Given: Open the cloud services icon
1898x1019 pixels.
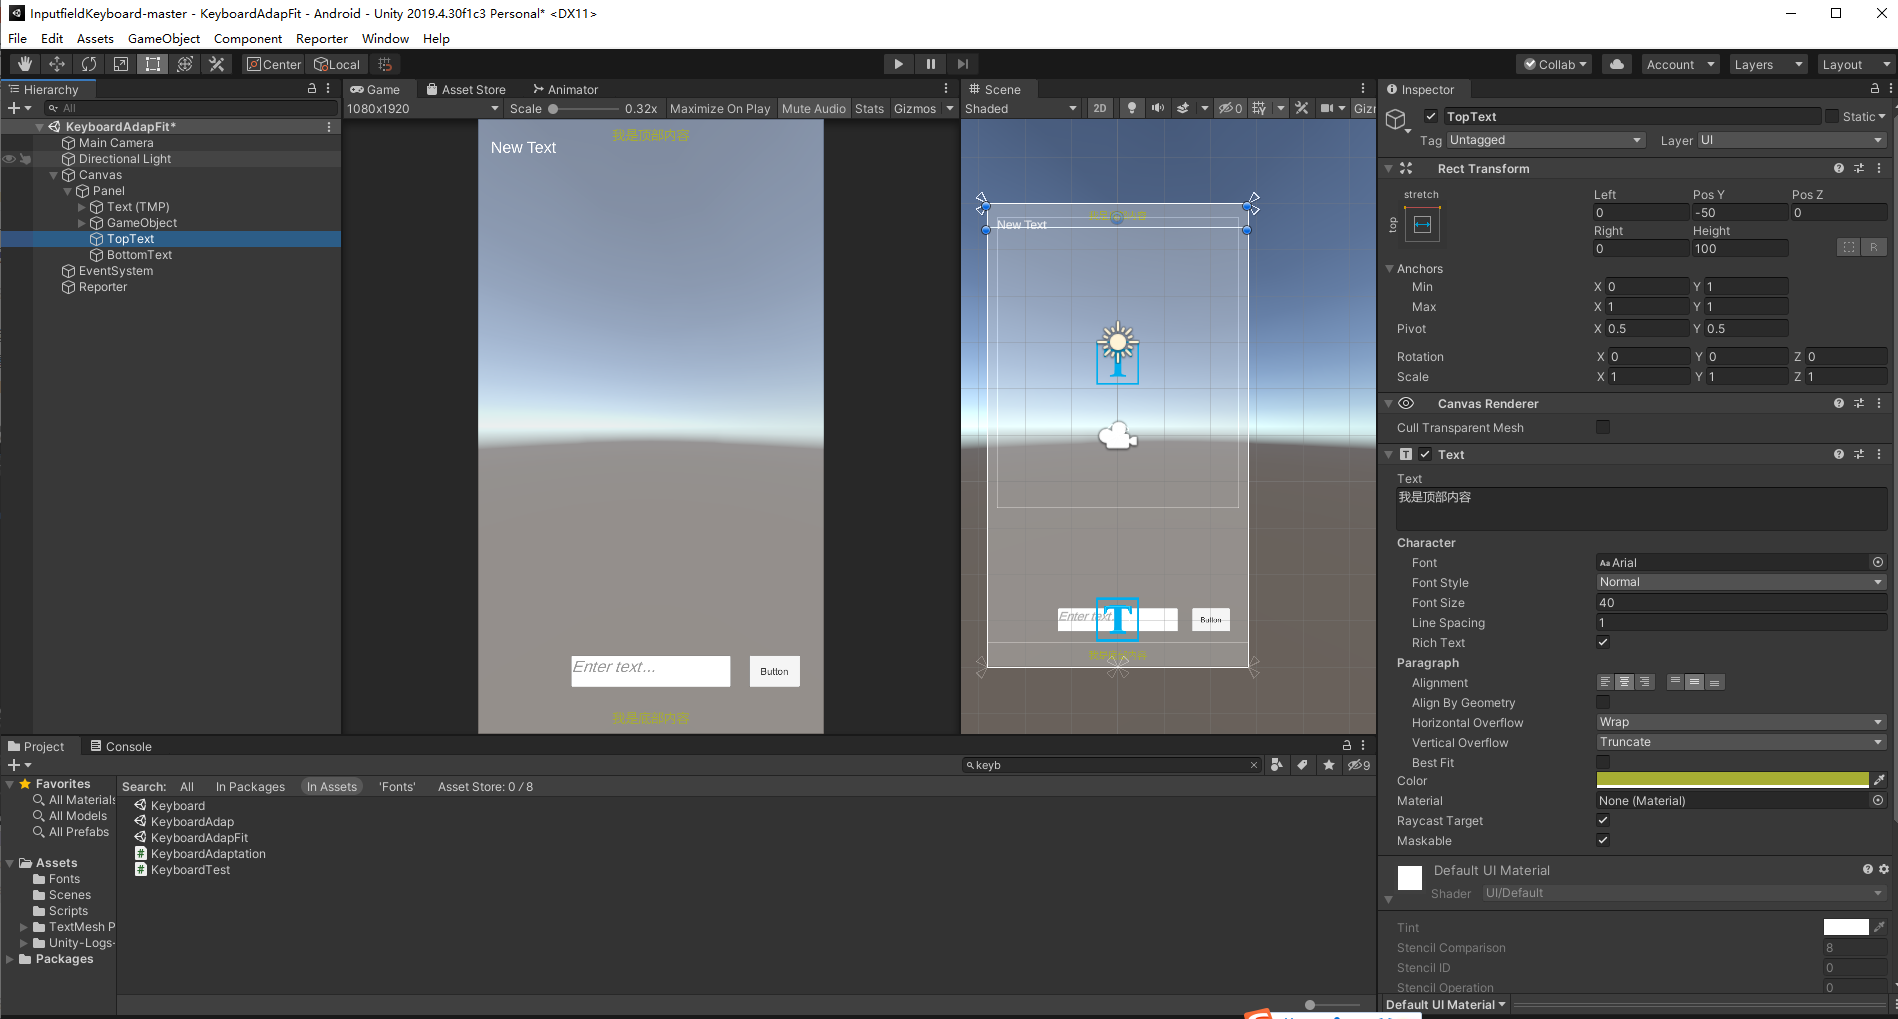Looking at the screenshot, I should coord(1617,64).
